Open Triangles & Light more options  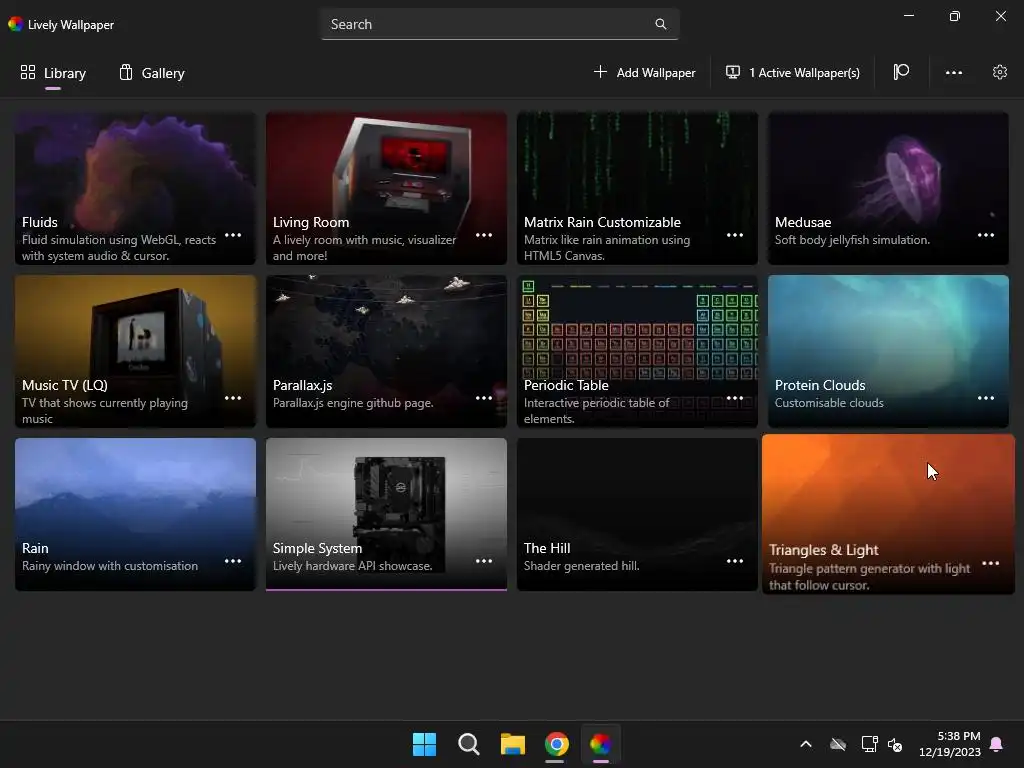click(x=991, y=563)
